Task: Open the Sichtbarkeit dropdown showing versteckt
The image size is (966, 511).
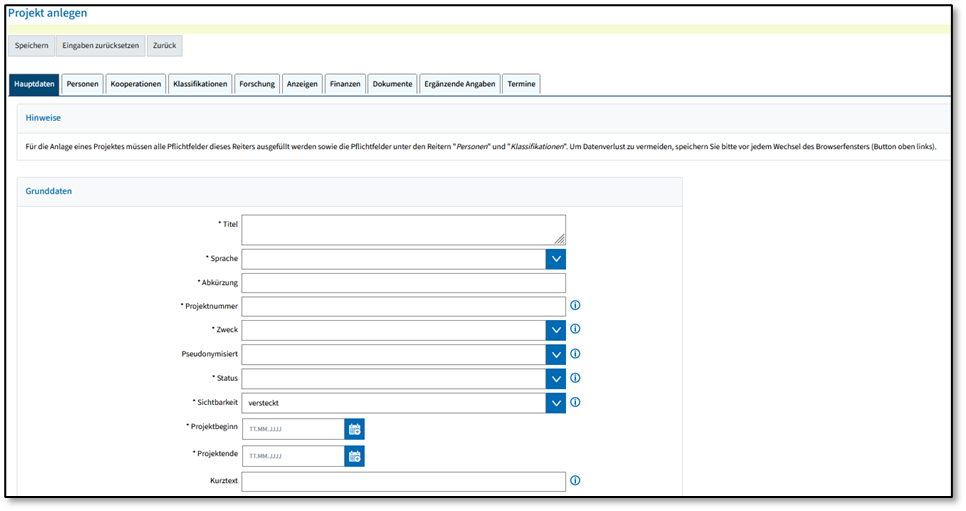Action: point(404,403)
